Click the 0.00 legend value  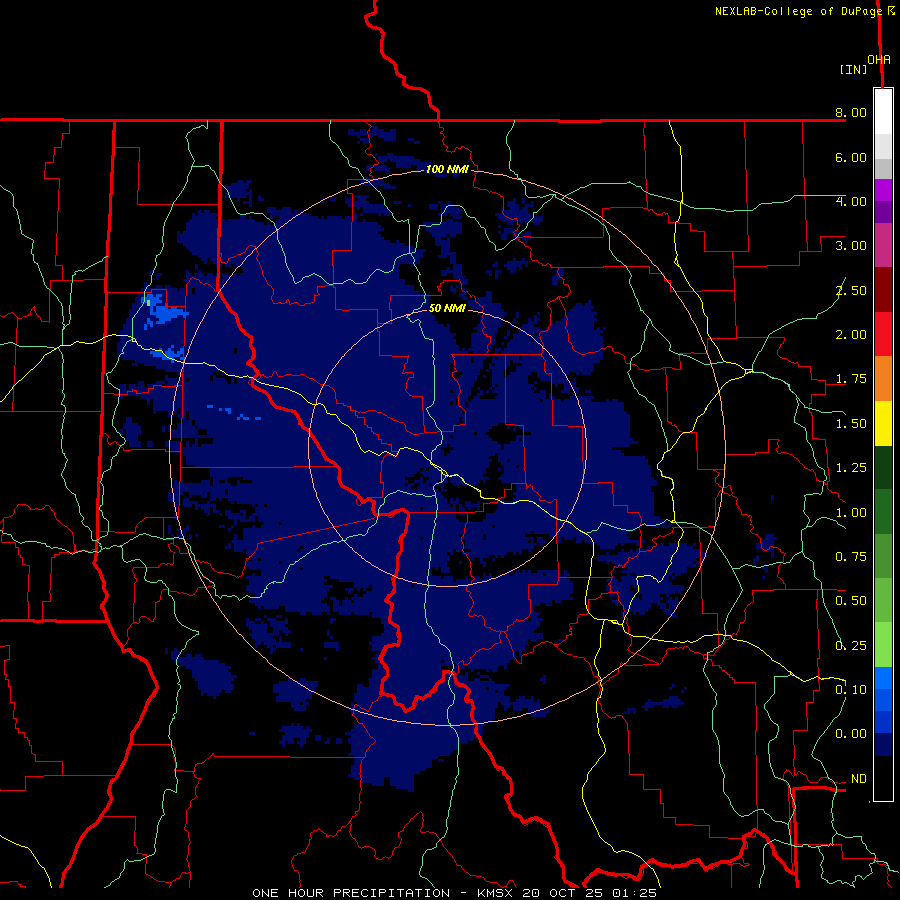click(851, 734)
